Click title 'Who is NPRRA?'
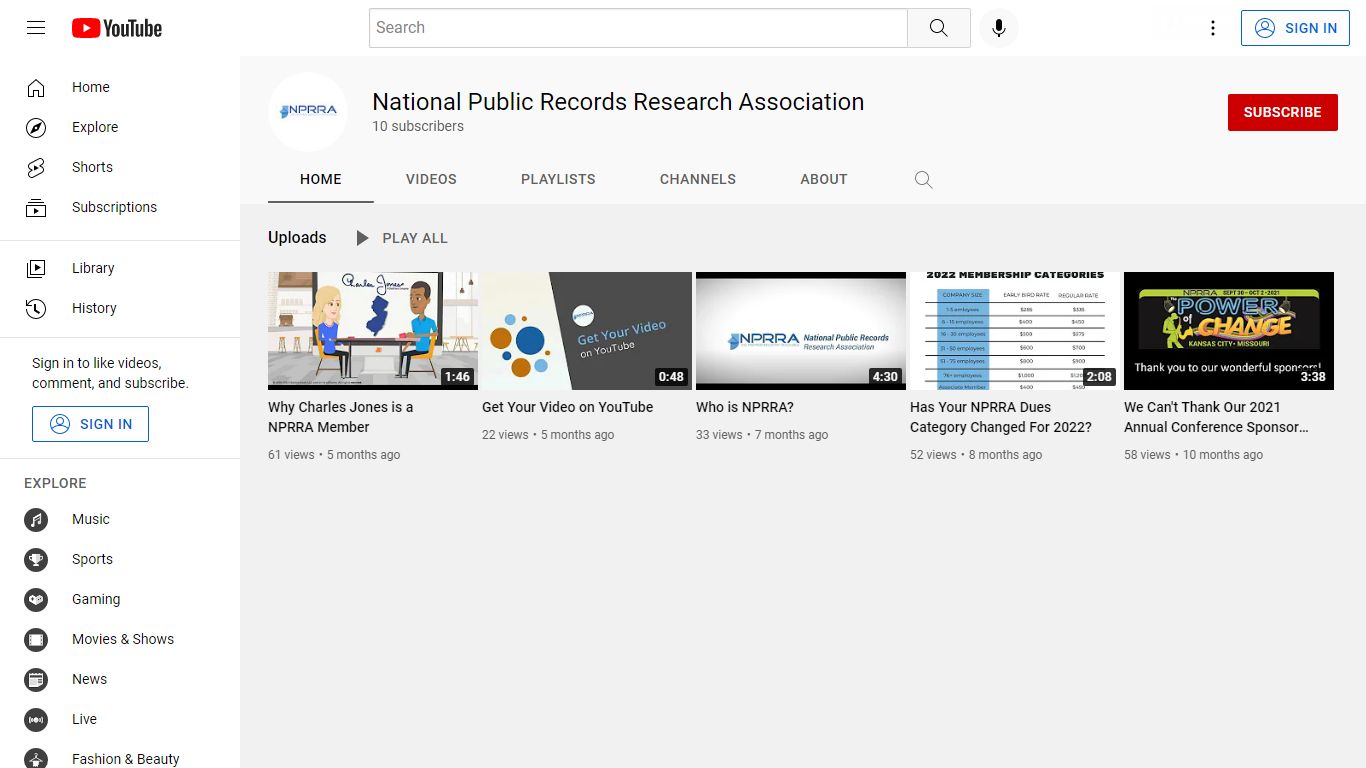This screenshot has width=1366, height=768. [745, 407]
